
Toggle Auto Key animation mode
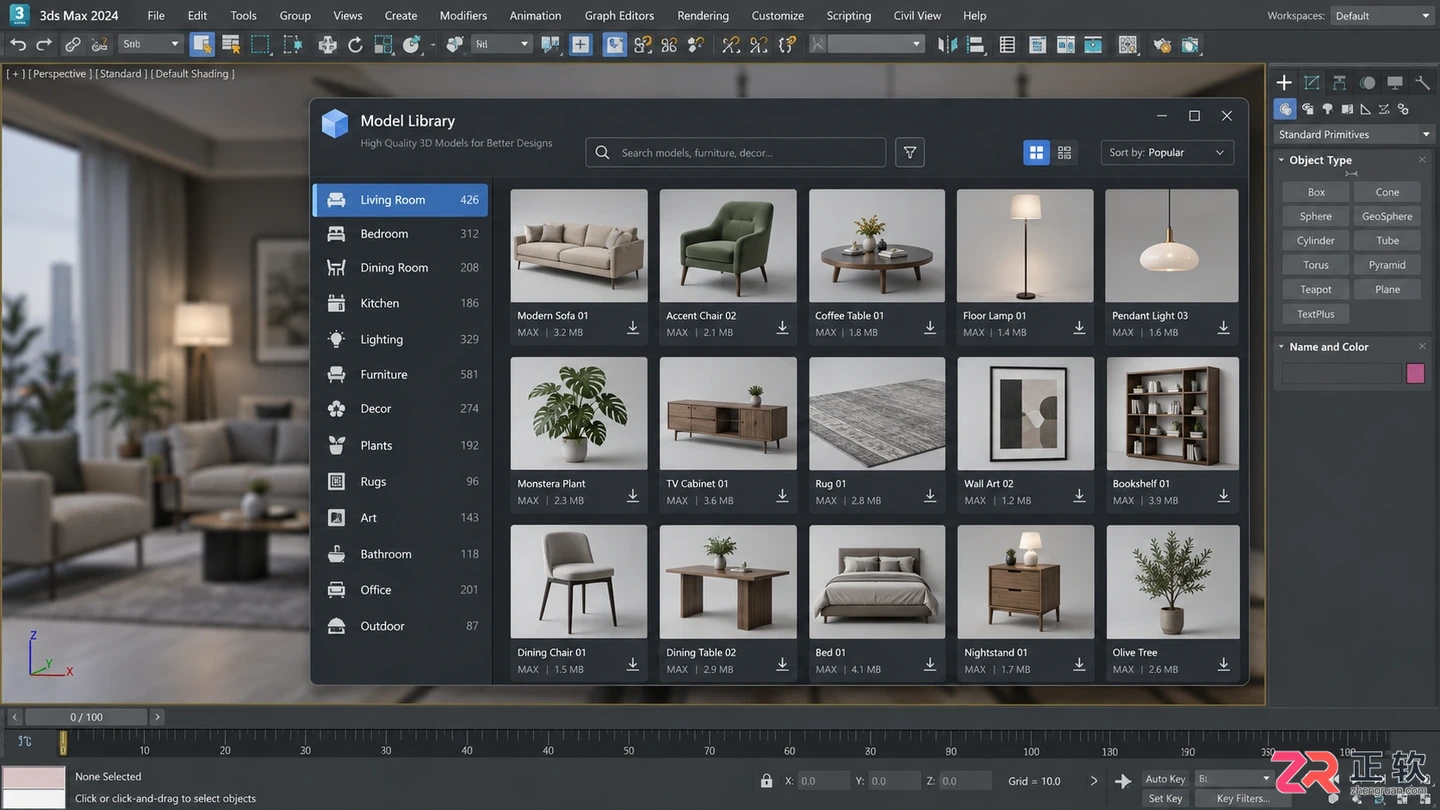(1165, 779)
